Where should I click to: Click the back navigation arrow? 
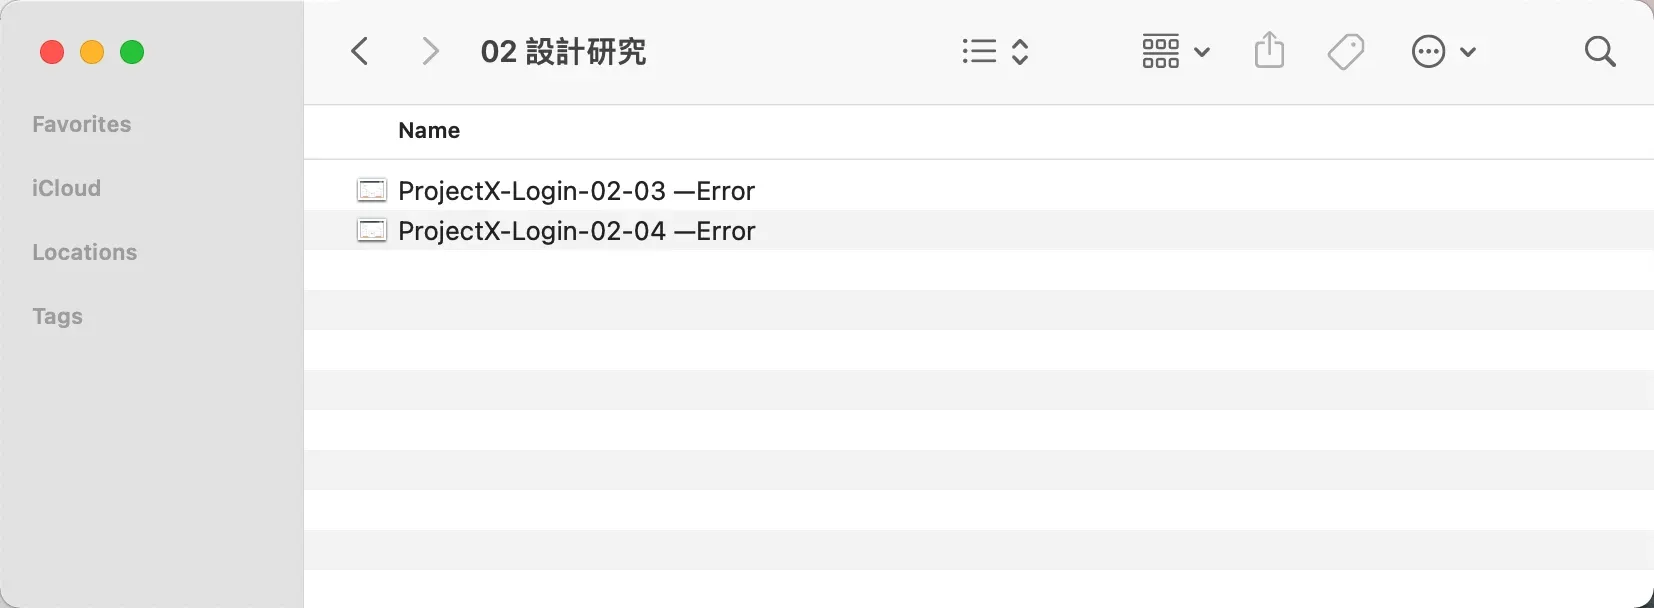tap(360, 51)
